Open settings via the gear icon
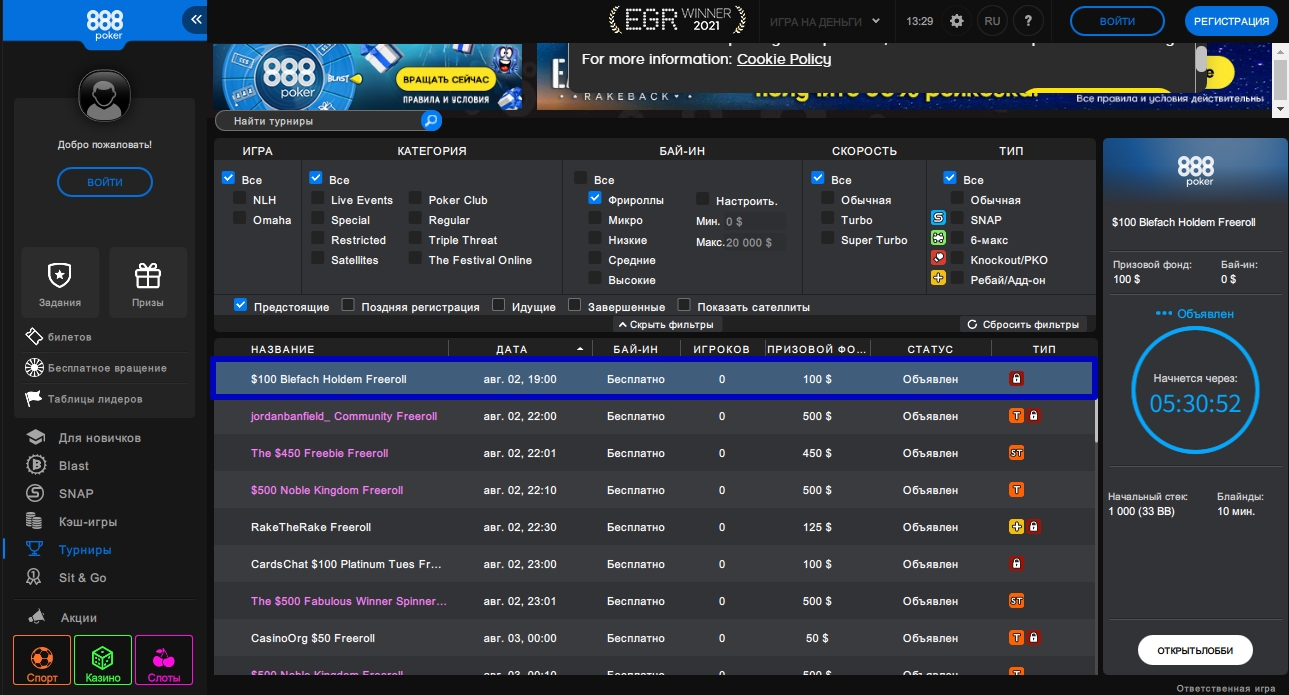The image size is (1289, 695). pyautogui.click(x=956, y=21)
